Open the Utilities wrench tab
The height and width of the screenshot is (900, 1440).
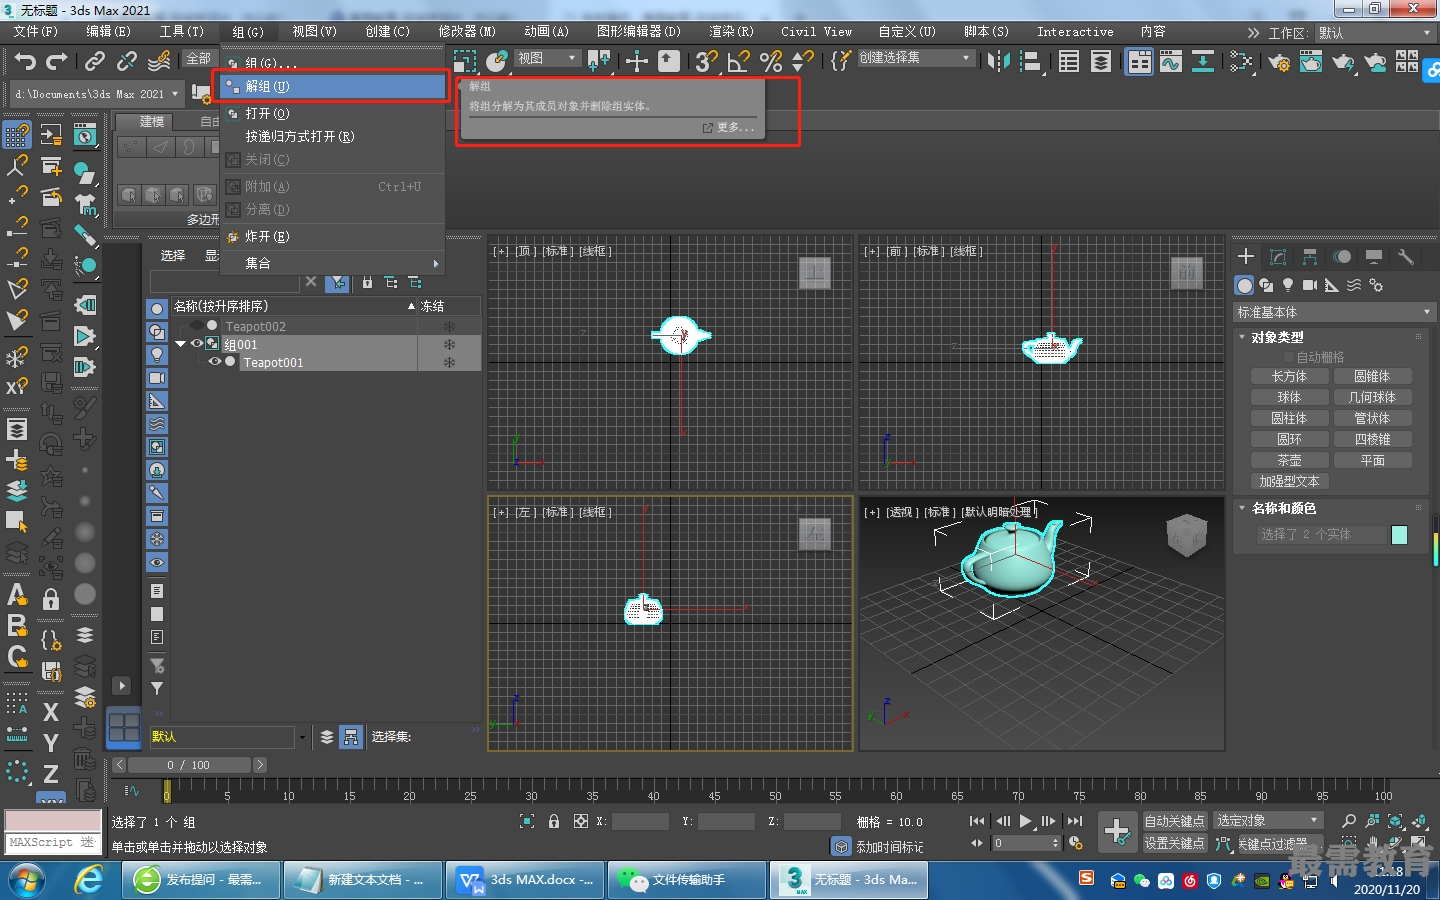tap(1406, 257)
